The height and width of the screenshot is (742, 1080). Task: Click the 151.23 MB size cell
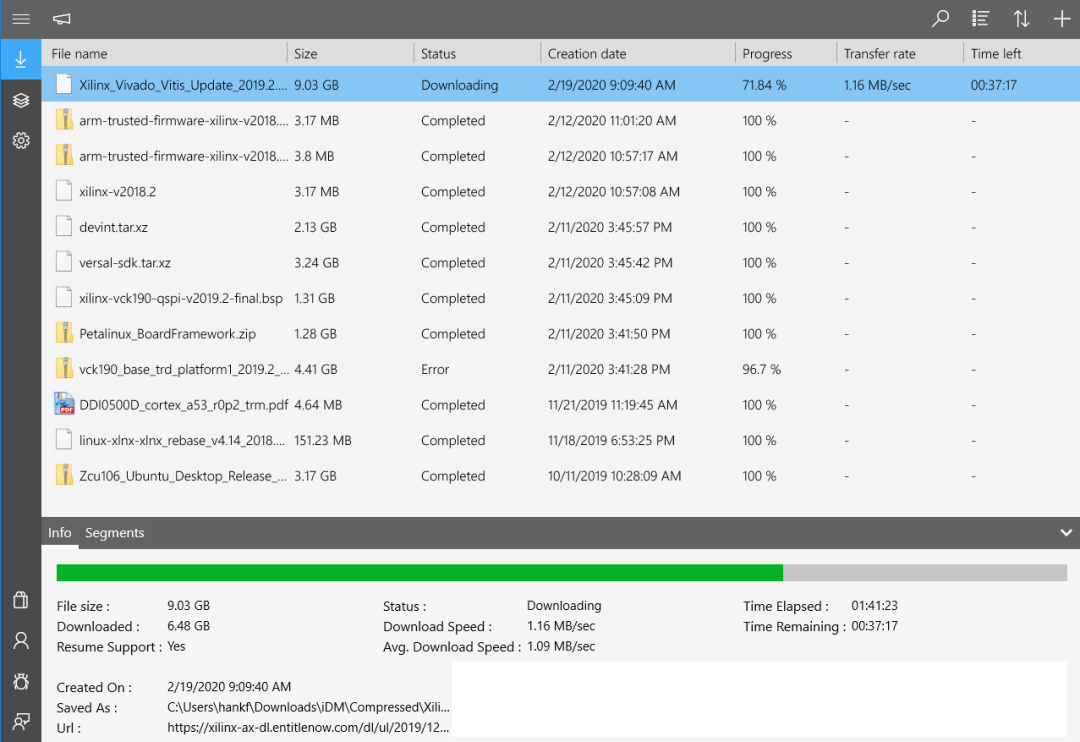pyautogui.click(x=322, y=440)
